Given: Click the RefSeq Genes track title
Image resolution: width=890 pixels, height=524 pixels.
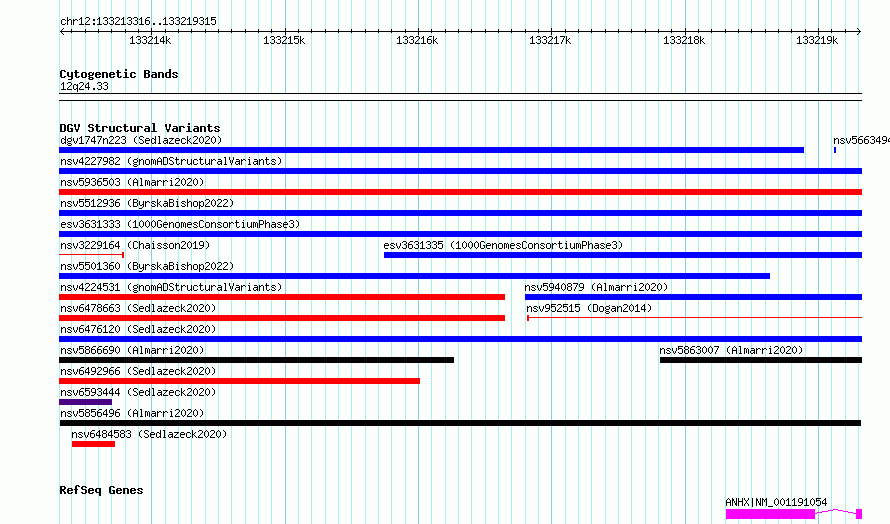Looking at the screenshot, I should (101, 490).
